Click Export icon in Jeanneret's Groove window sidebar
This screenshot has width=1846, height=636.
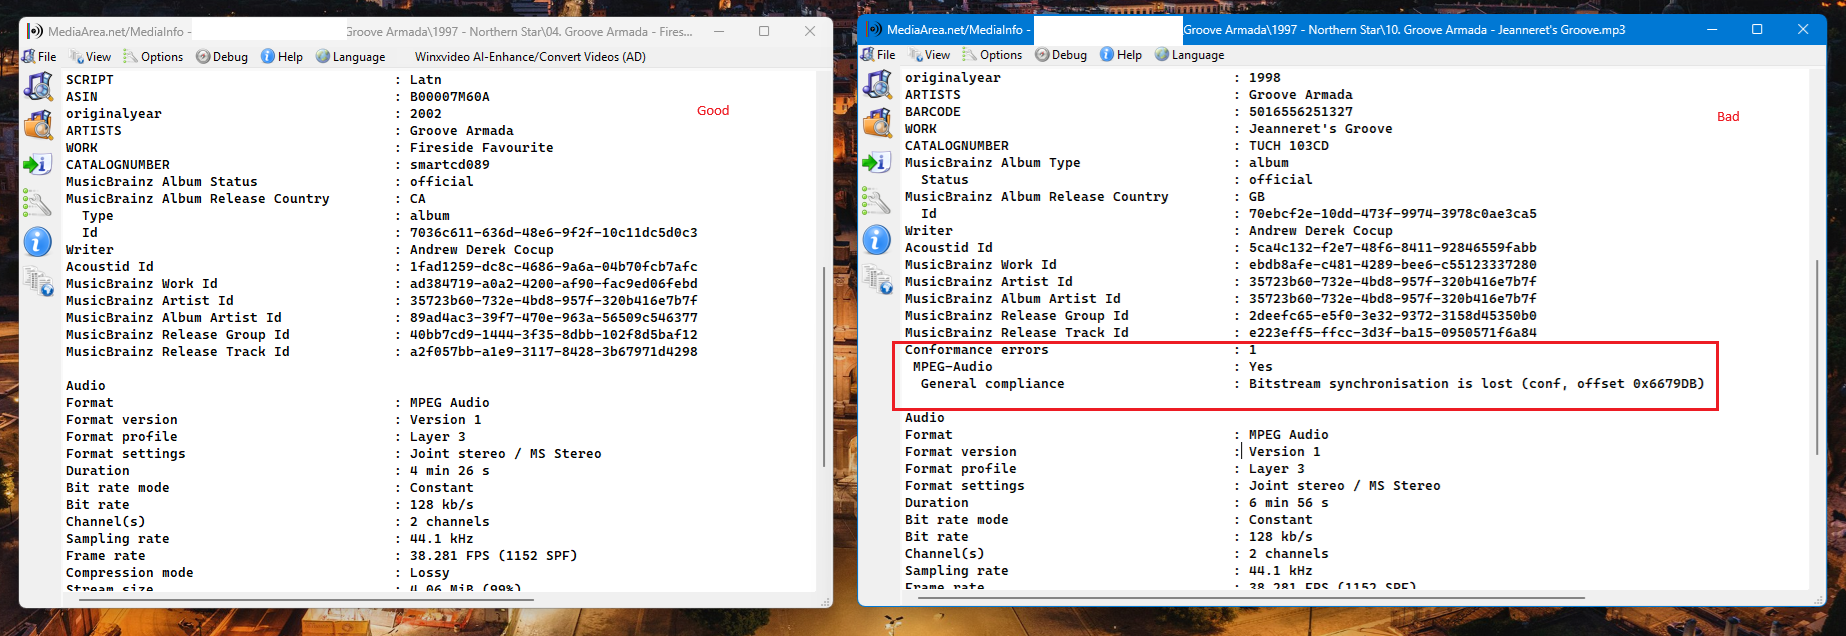click(877, 162)
